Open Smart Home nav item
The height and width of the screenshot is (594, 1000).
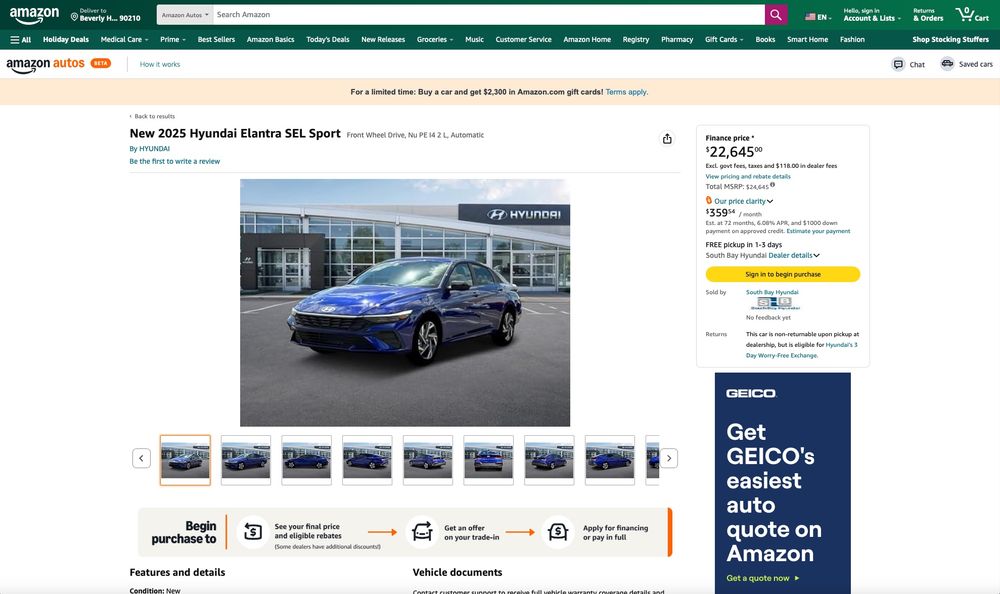pyautogui.click(x=807, y=40)
